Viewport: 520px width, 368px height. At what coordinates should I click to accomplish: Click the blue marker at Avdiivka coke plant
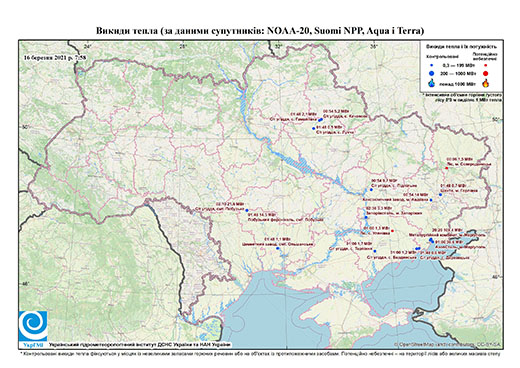click(431, 200)
